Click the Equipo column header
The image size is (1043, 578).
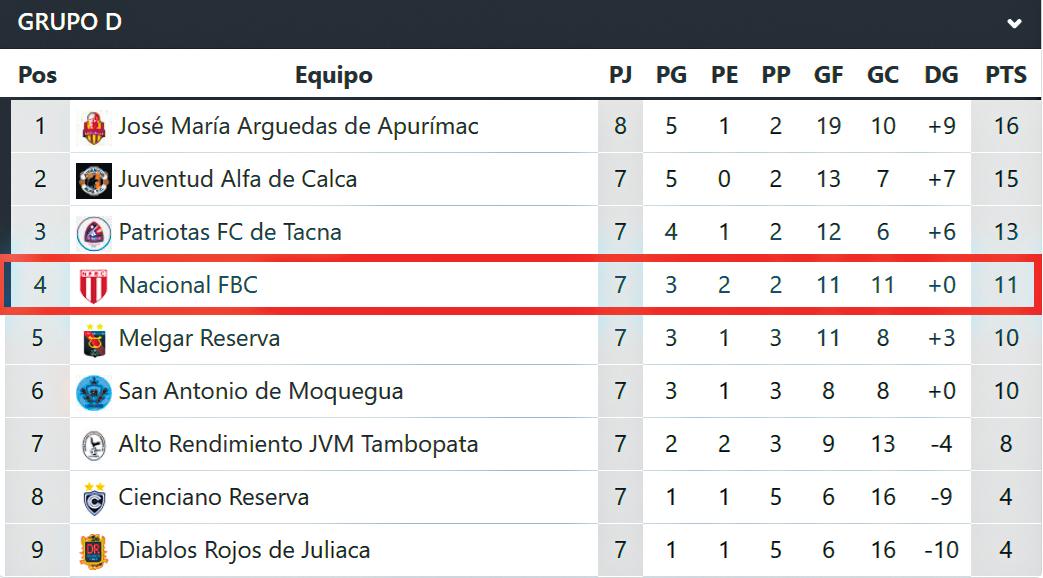coord(333,75)
